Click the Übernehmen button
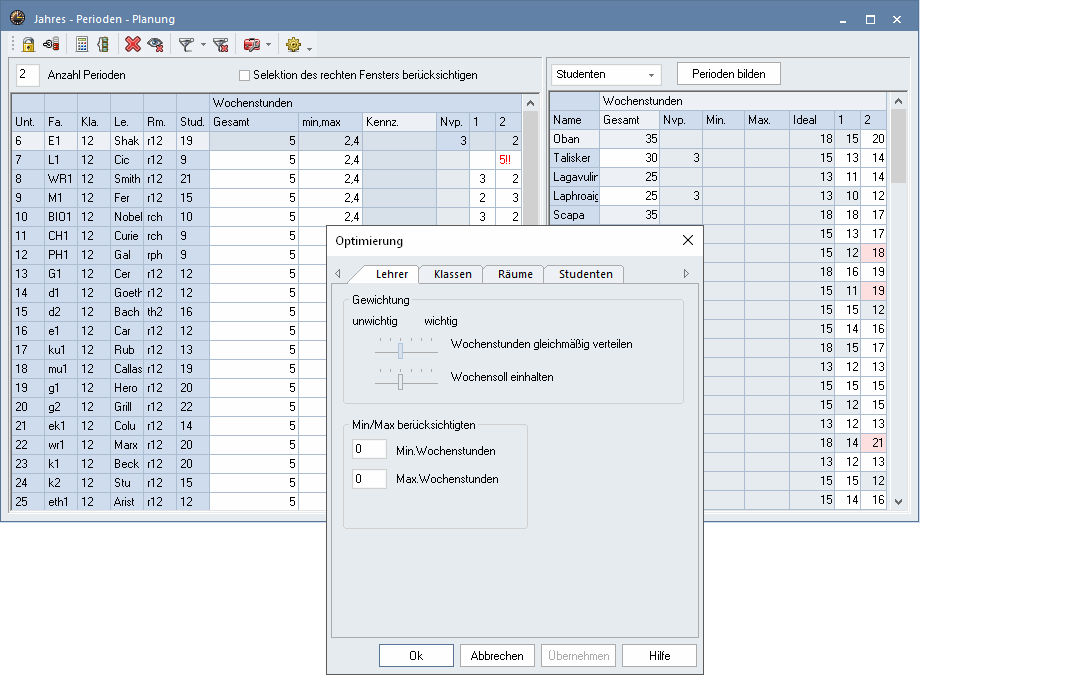Screen dimensions: 1089x700 click(x=579, y=656)
